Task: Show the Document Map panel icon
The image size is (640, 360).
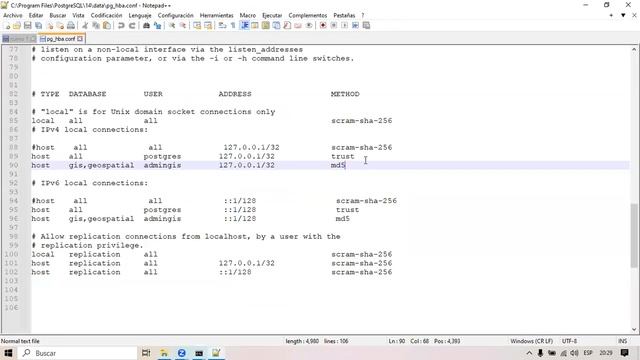Action: click(266, 26)
